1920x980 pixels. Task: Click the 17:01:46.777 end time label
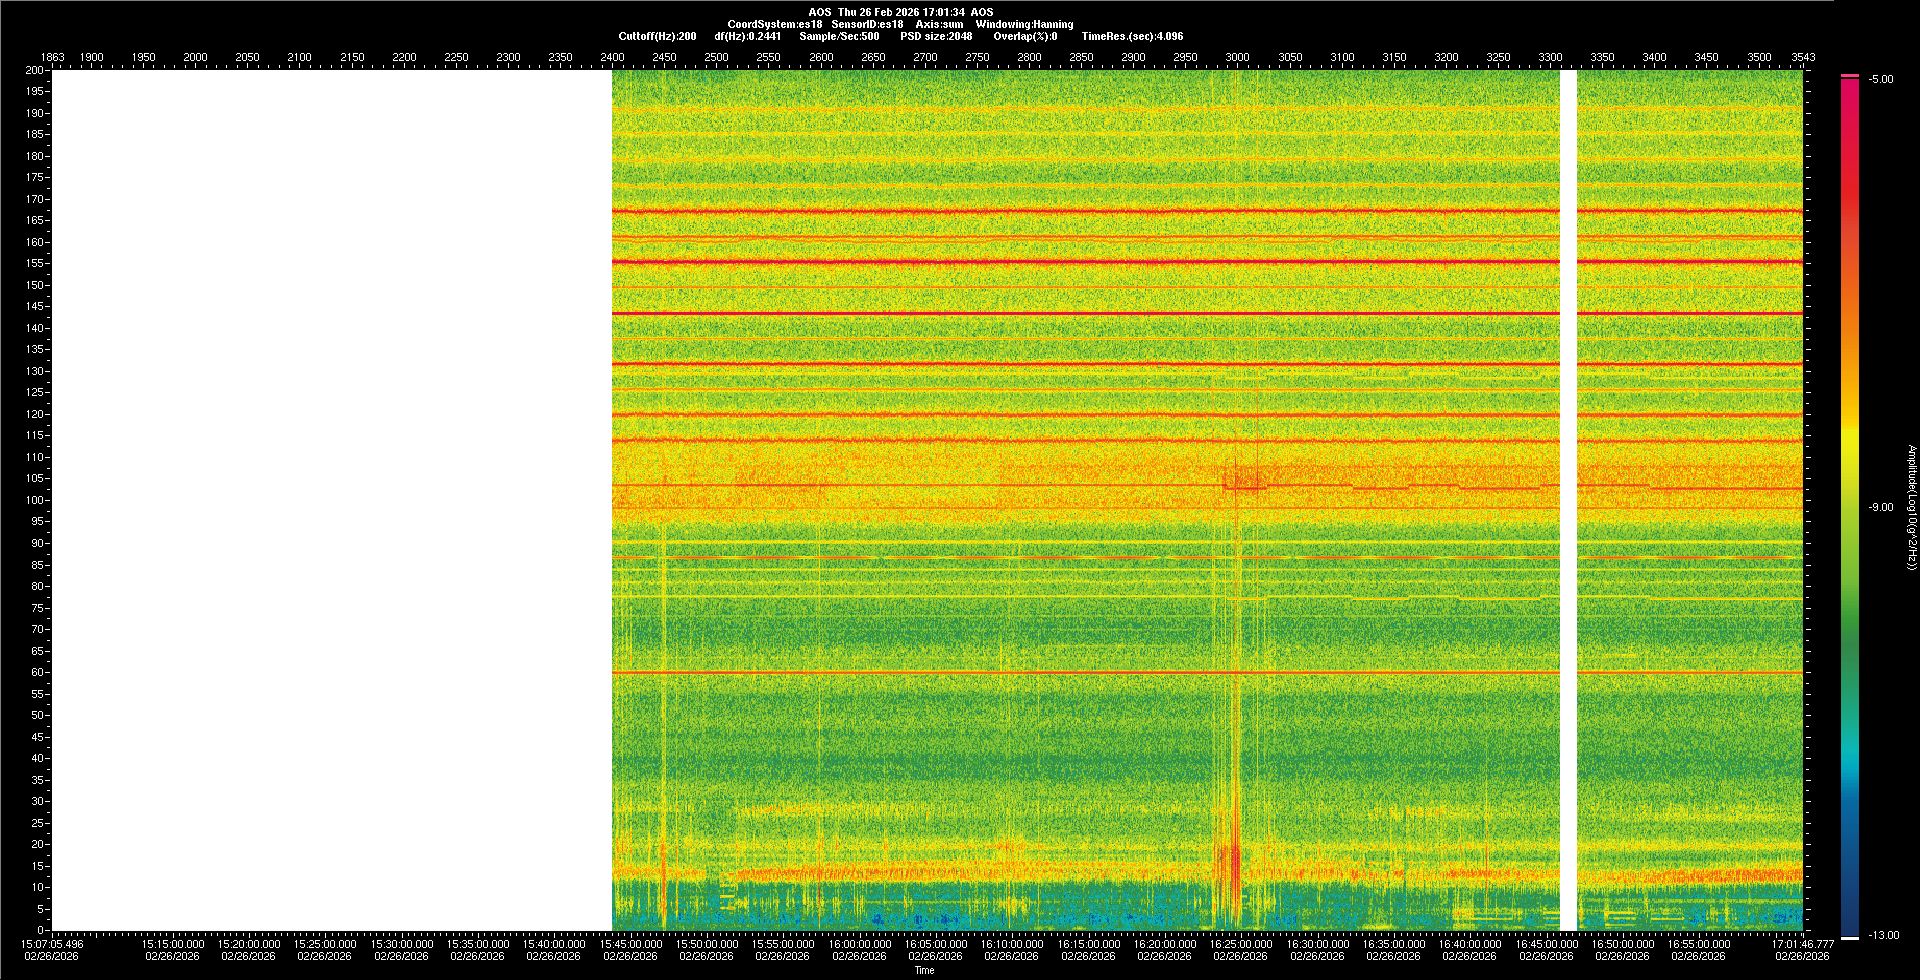[1802, 944]
